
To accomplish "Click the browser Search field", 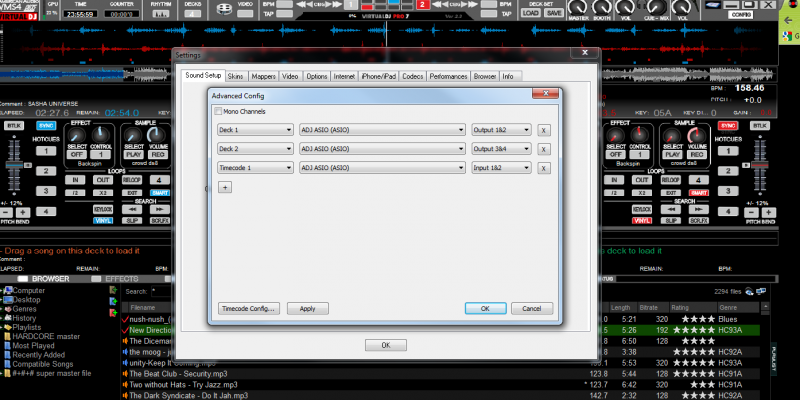I will tap(161, 291).
